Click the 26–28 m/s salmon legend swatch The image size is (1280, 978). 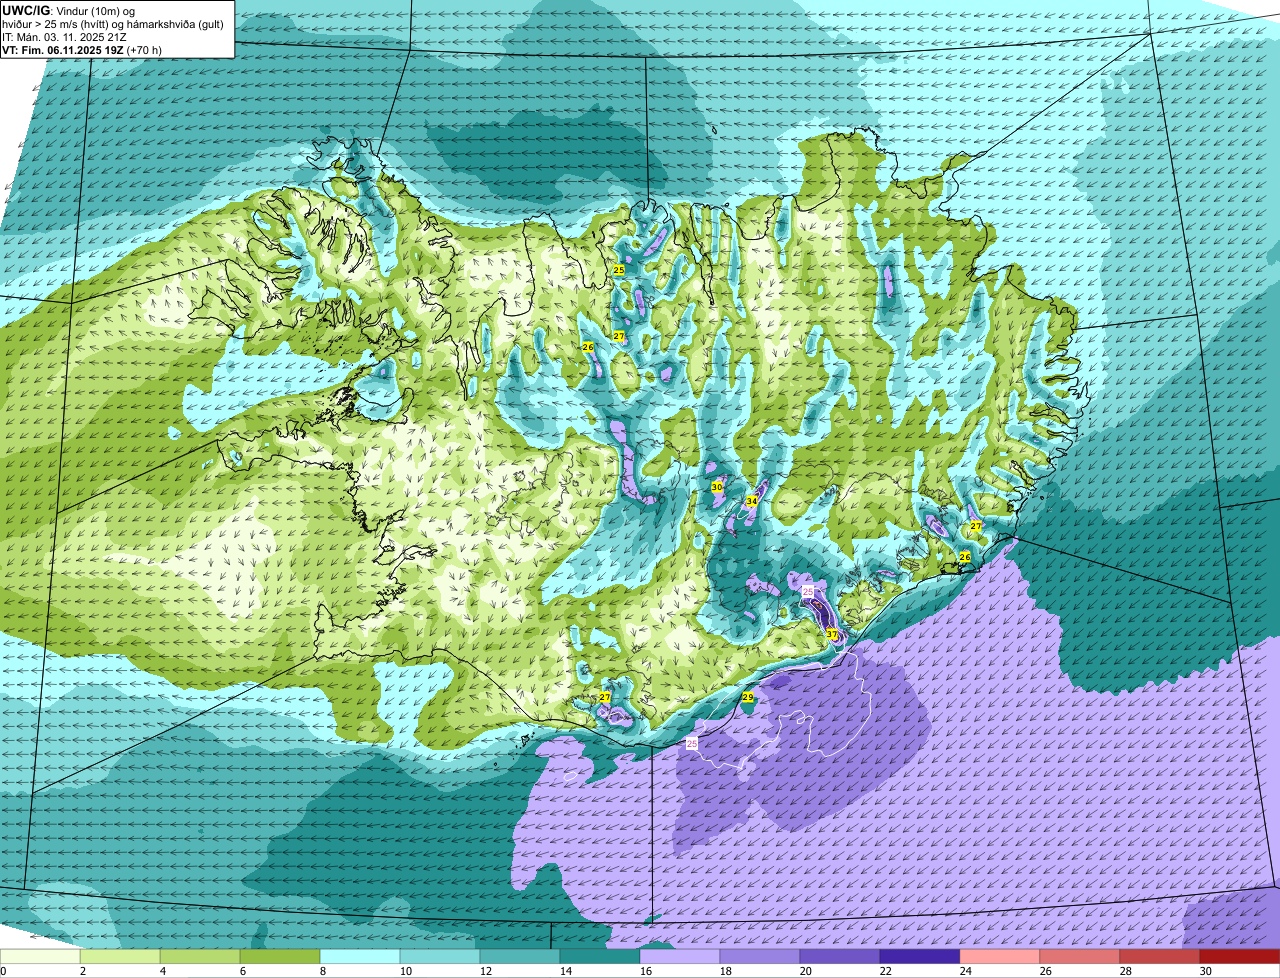point(1080,956)
